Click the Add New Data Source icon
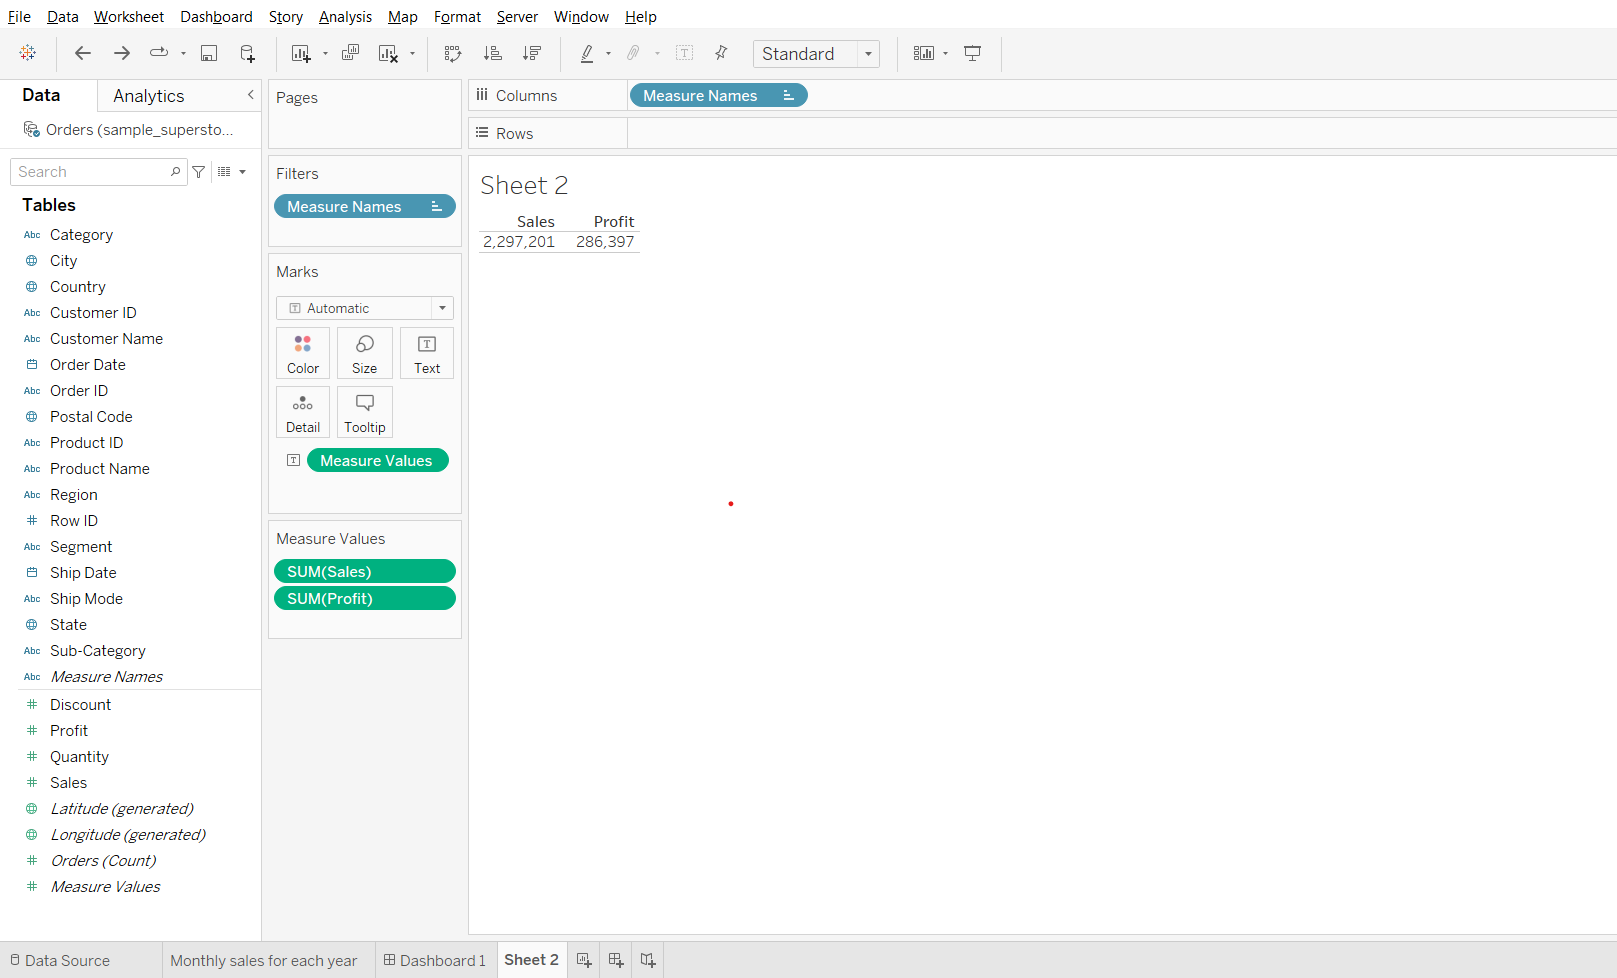Screen dimensions: 1617x978 (247, 54)
